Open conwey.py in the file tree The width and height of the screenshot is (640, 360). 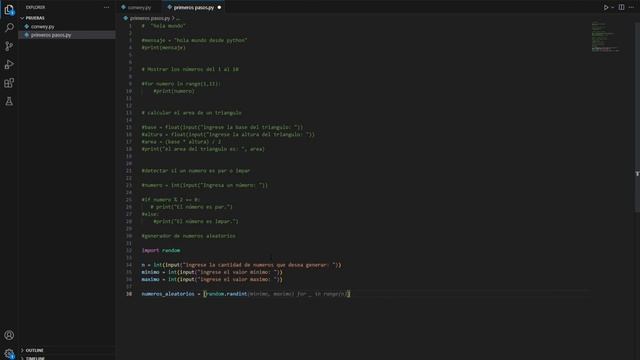pos(42,27)
